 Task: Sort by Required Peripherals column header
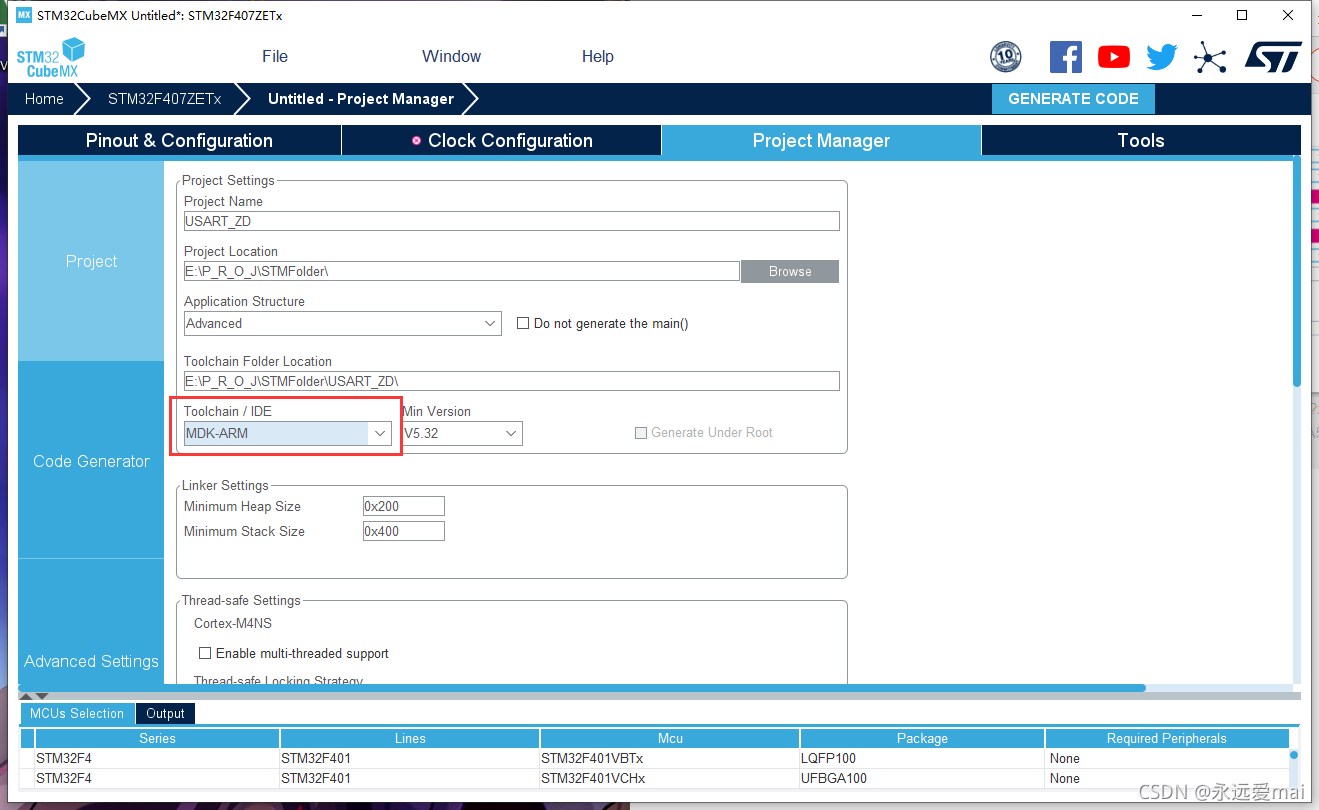[x=1166, y=739]
